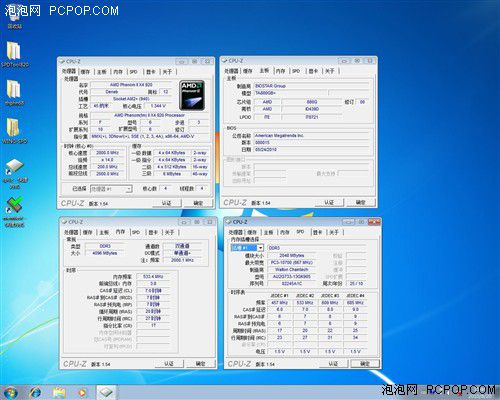Click 确定 button in the mainboard window

pos(361,202)
